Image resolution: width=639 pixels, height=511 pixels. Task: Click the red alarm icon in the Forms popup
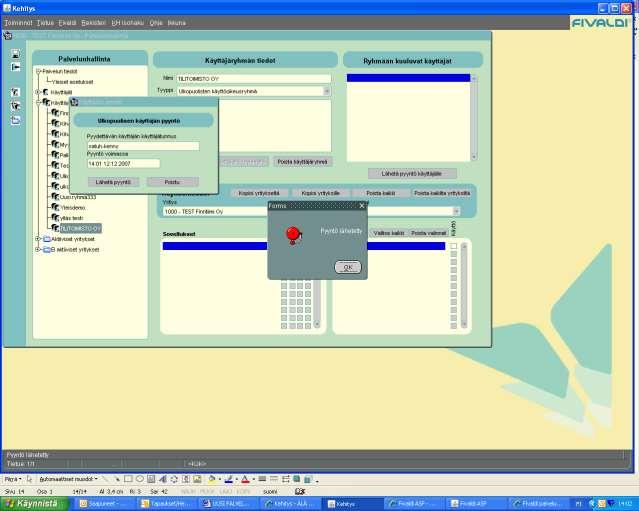click(293, 235)
